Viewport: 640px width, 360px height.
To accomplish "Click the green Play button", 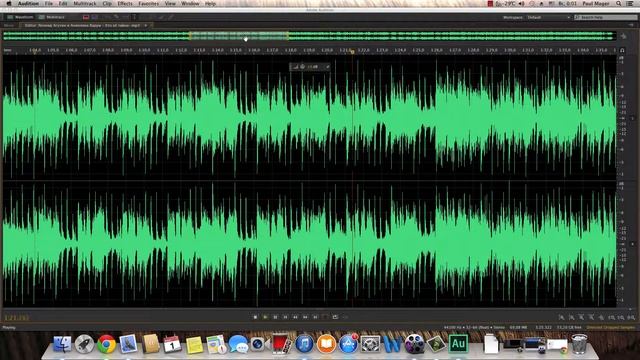I will [x=265, y=317].
